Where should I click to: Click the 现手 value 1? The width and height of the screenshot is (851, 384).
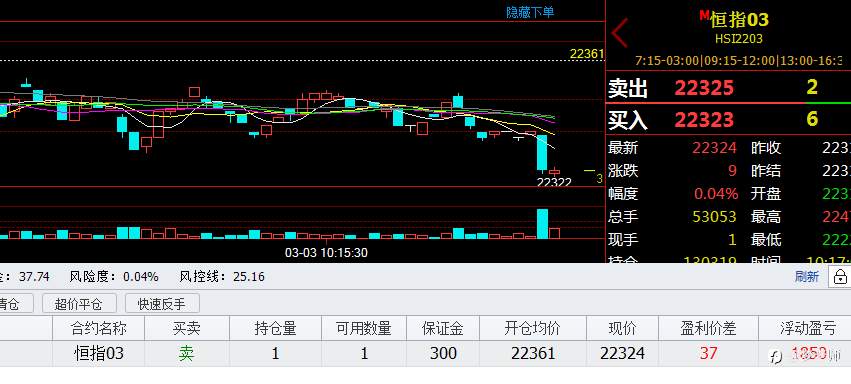732,240
